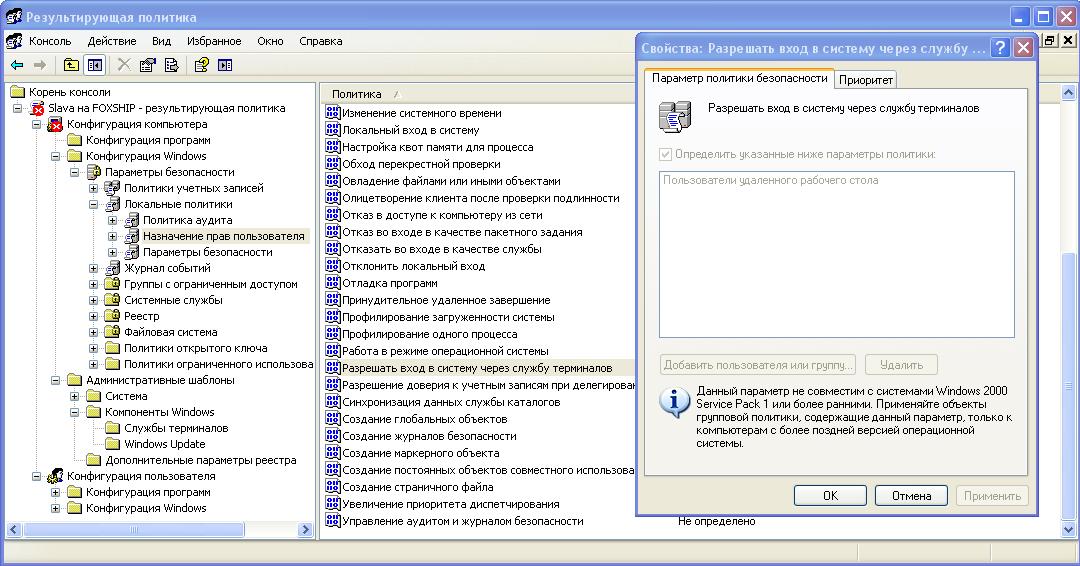Screen dimensions: 1080x566
Task: Select Управление аудитом и журналом безопасности policy
Action: (463, 521)
